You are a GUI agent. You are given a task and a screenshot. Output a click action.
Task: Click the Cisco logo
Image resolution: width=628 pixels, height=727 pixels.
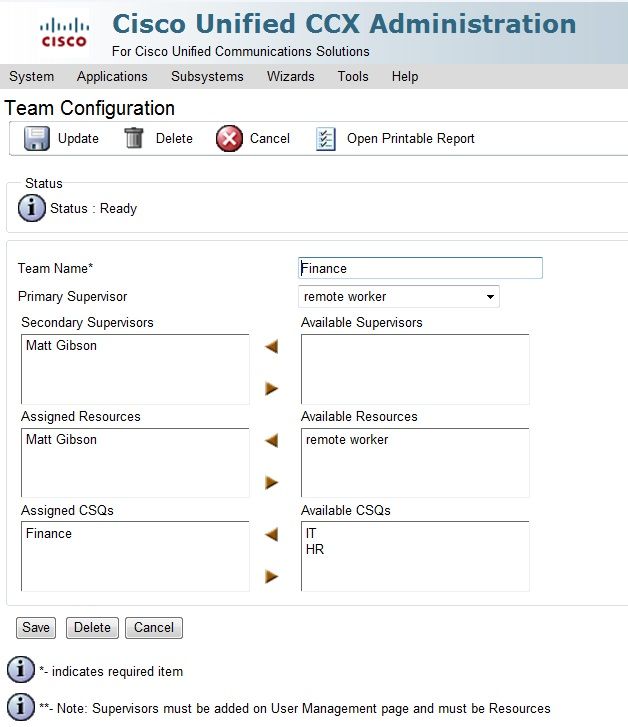(x=64, y=32)
